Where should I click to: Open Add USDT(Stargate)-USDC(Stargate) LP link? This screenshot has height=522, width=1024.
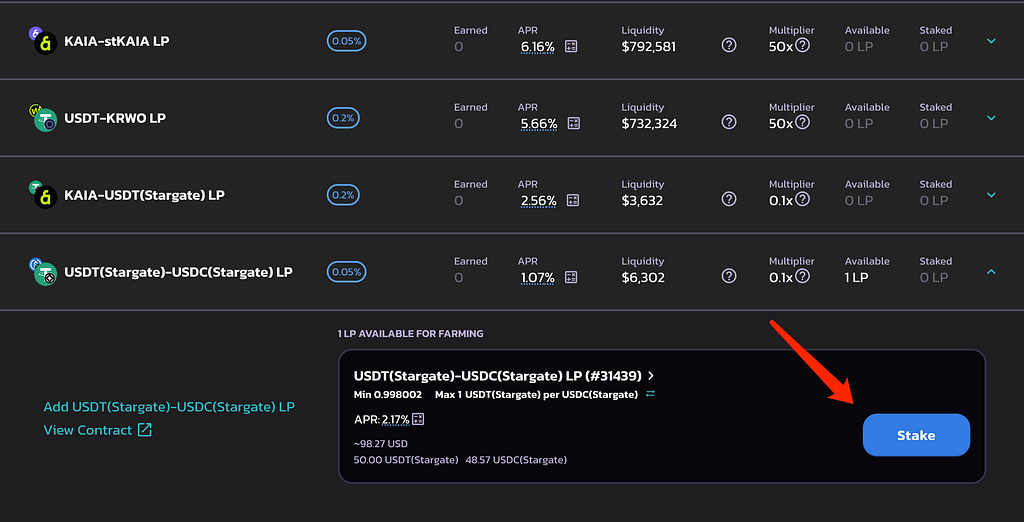click(169, 407)
